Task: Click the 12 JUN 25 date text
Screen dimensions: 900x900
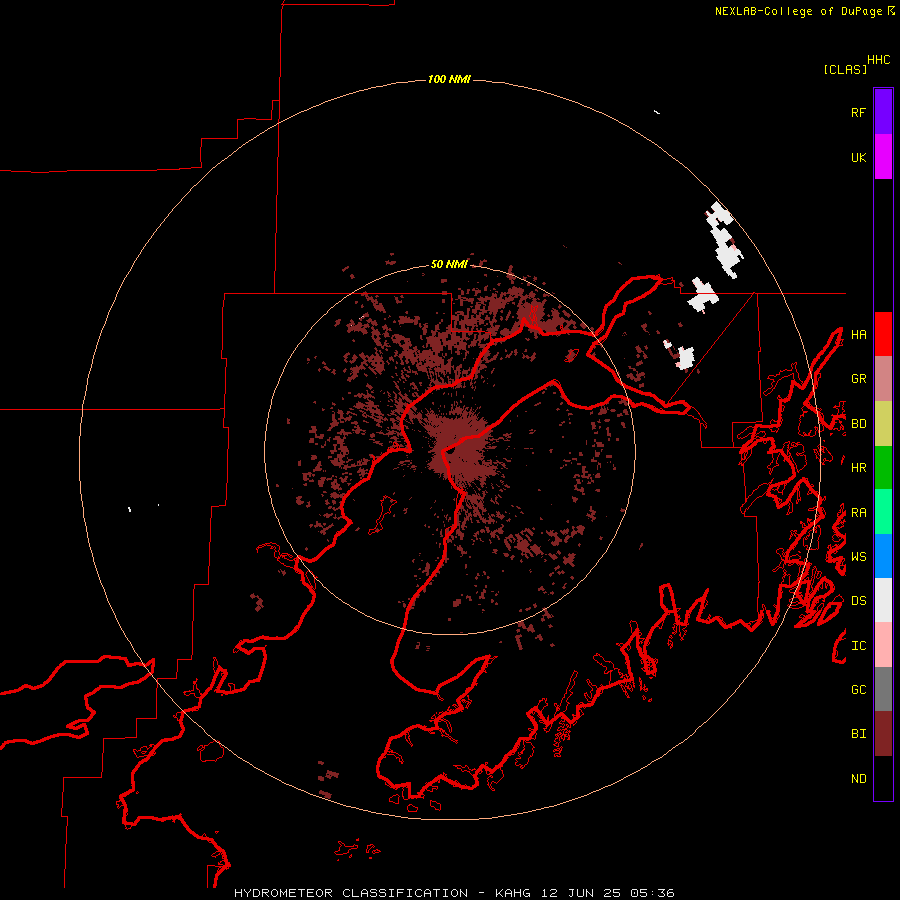Action: tap(580, 893)
